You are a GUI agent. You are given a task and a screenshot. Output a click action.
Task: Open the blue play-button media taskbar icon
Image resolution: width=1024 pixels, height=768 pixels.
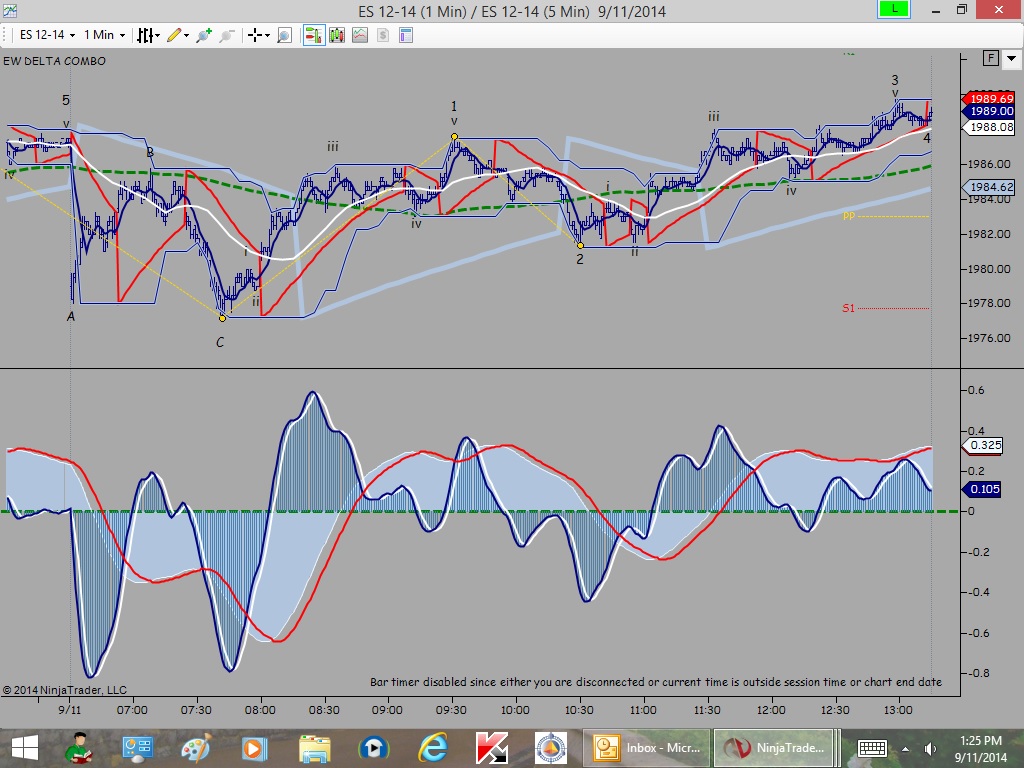[x=374, y=748]
